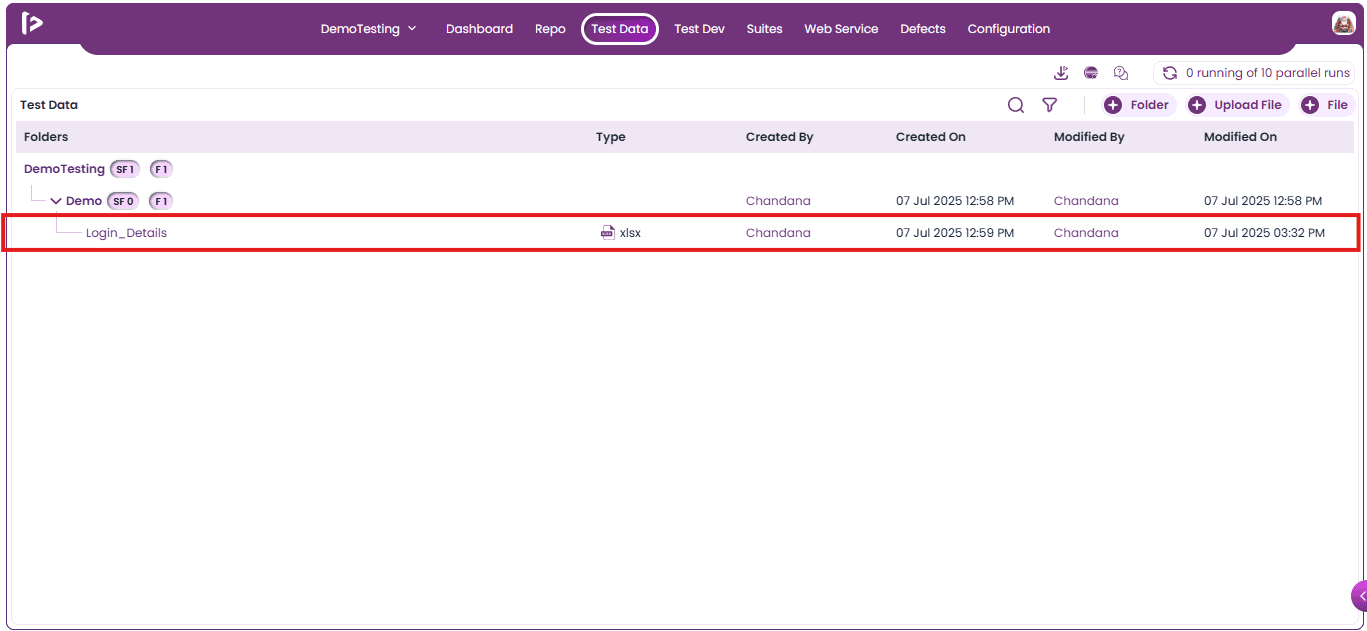The image size is (1367, 631).
Task: Navigate to the Web Service tab
Action: pos(841,29)
